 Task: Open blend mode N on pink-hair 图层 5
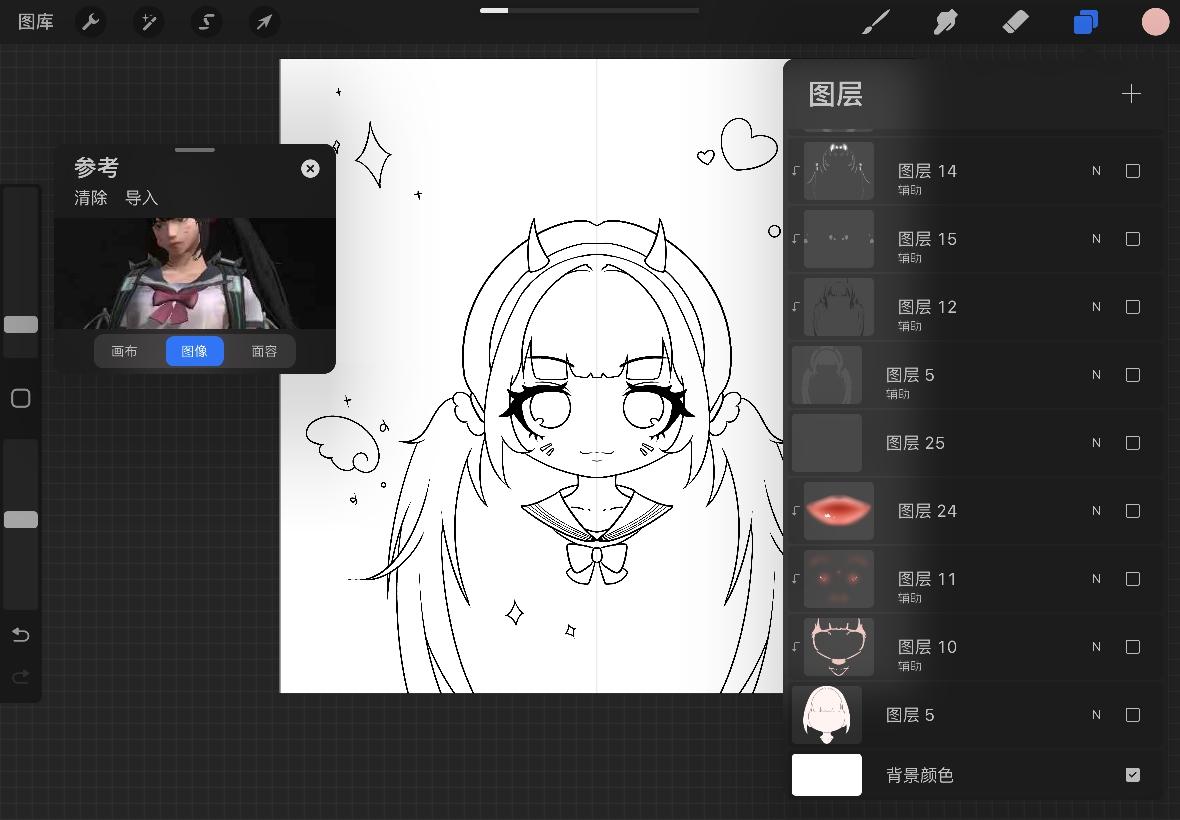[1096, 715]
